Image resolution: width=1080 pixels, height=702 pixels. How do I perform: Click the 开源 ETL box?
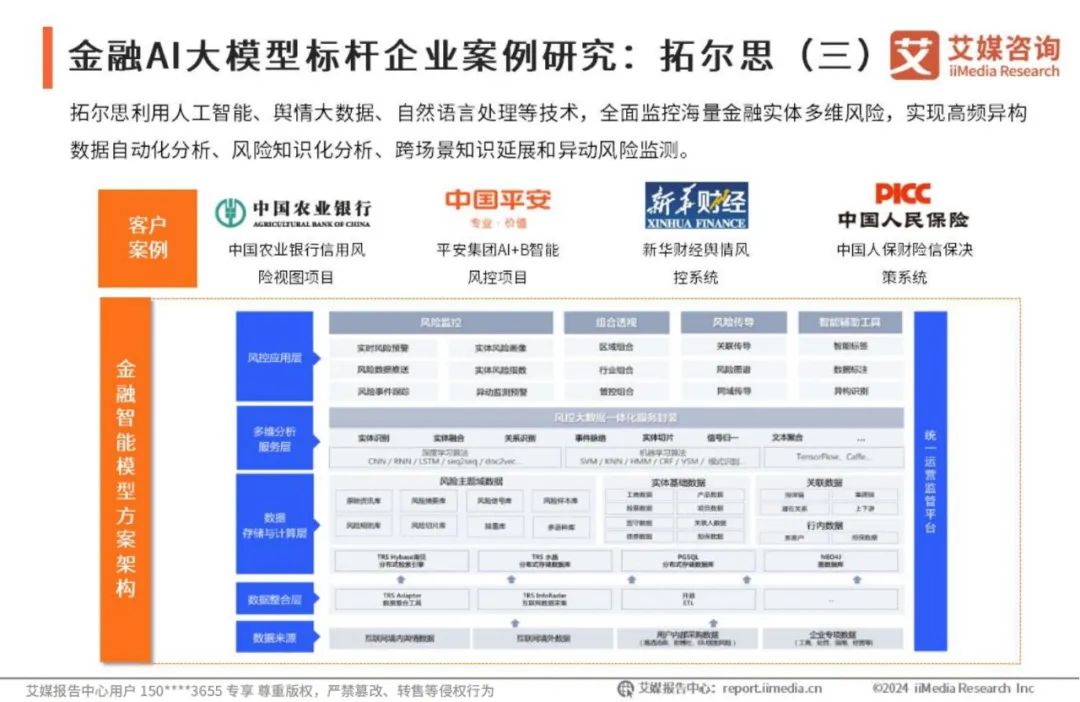pos(688,599)
